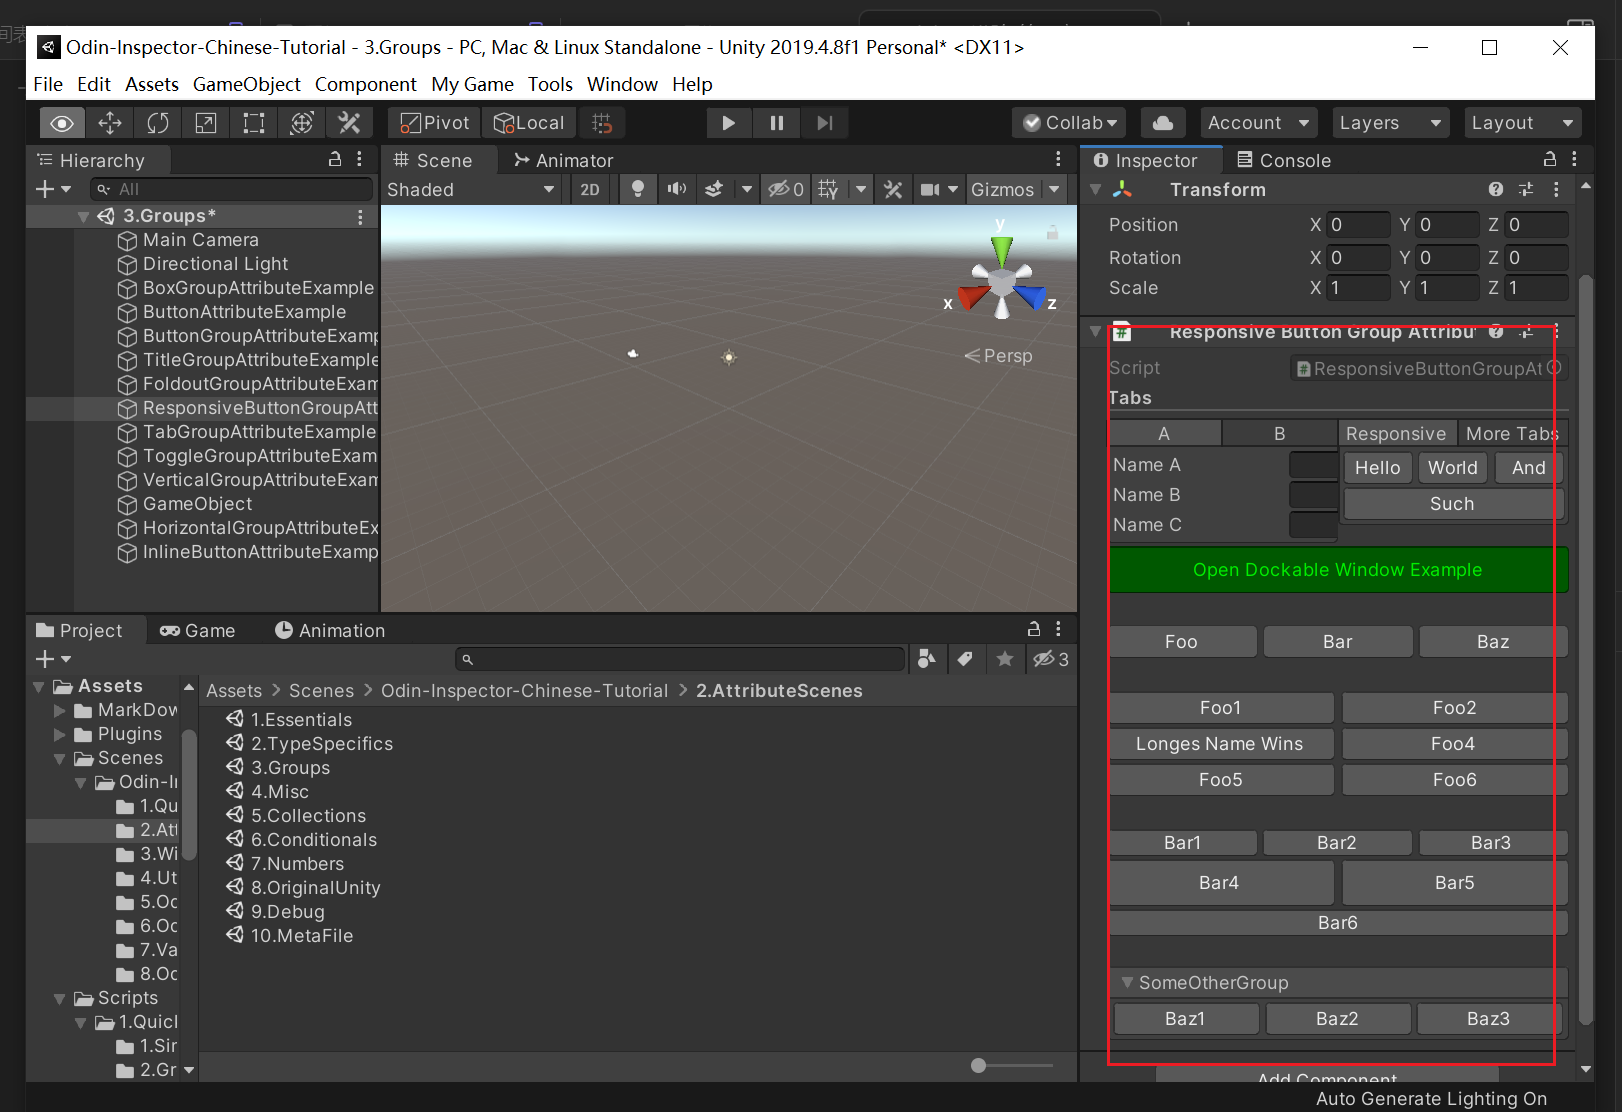Screen dimensions: 1622x1112
Task: Click the scene camera settings icon
Action: click(x=930, y=189)
